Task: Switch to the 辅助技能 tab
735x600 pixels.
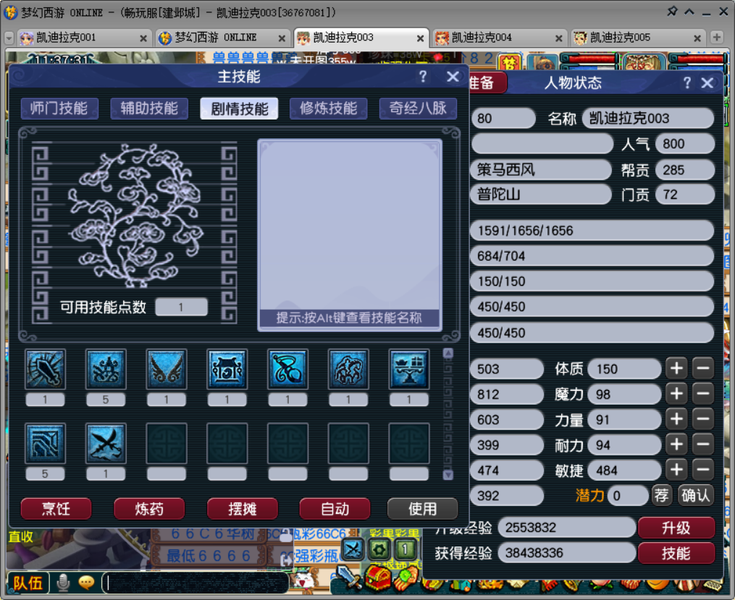Action: point(149,108)
